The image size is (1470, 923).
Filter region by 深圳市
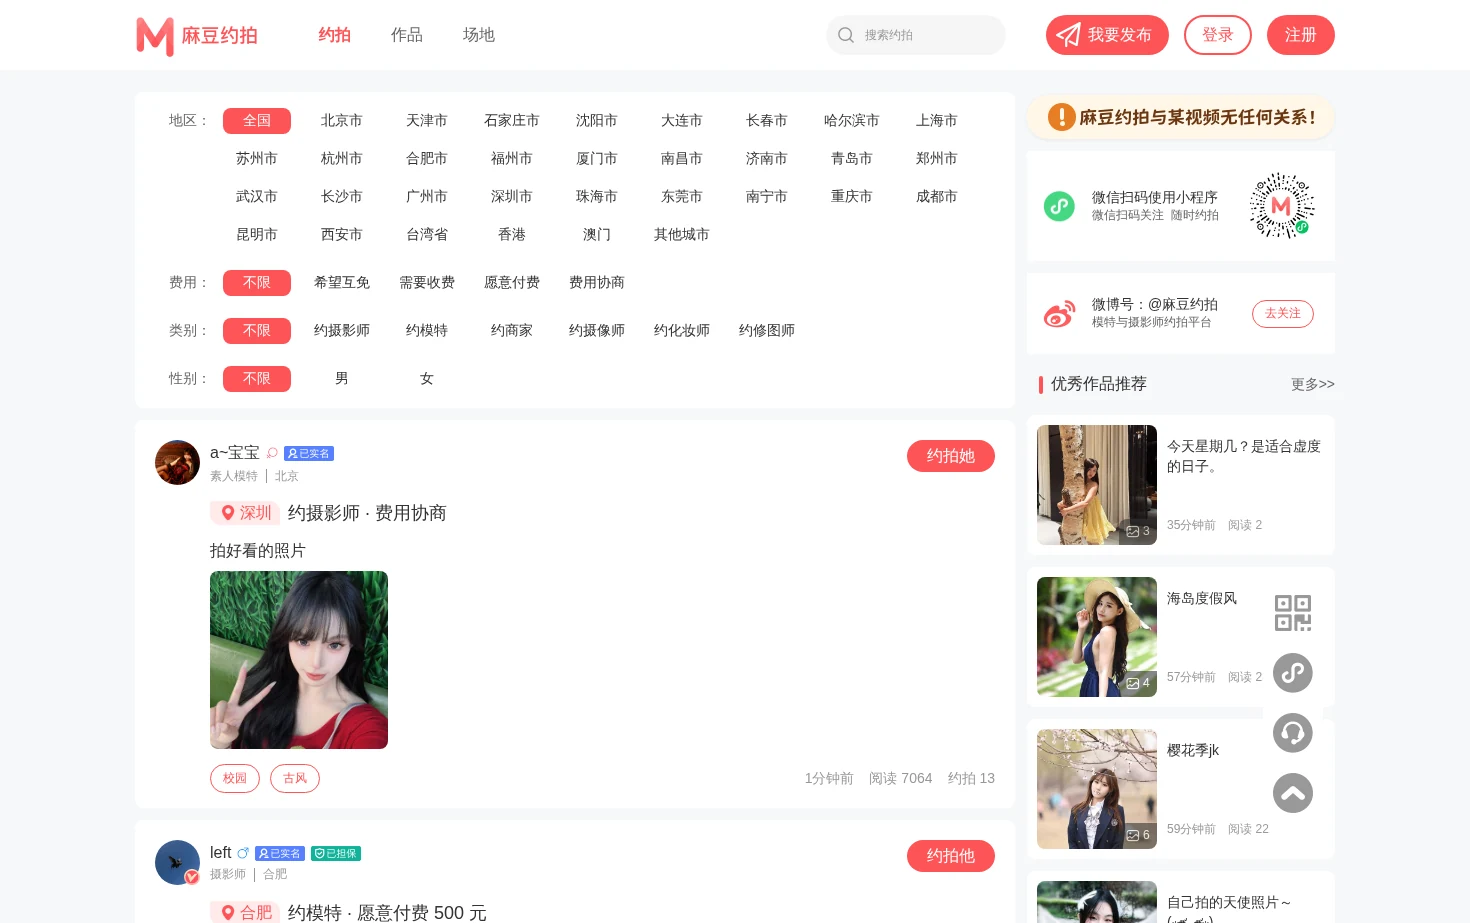pos(512,197)
